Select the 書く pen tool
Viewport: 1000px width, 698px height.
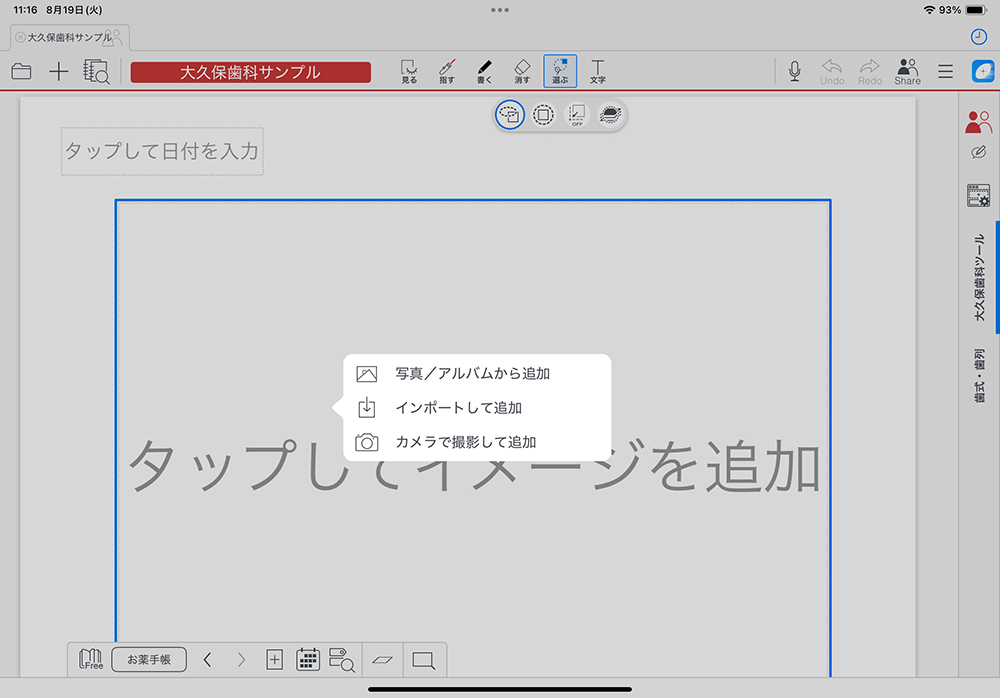click(x=484, y=70)
